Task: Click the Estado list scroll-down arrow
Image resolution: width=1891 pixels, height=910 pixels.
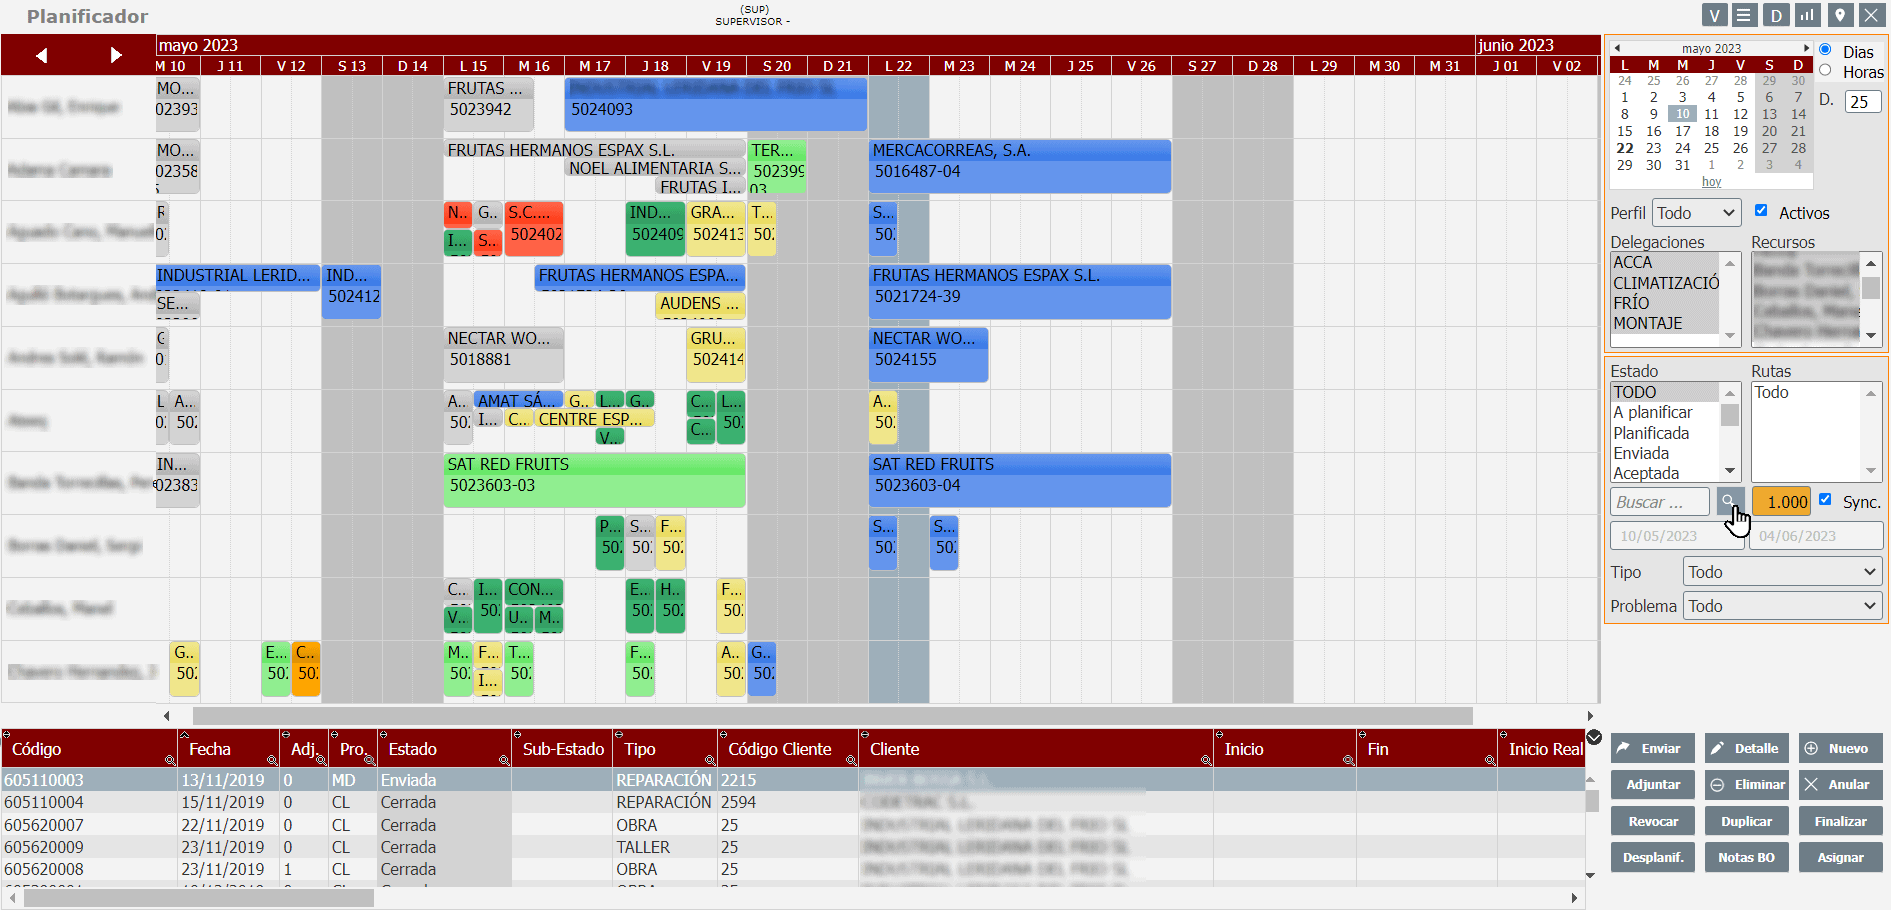Action: coord(1730,471)
